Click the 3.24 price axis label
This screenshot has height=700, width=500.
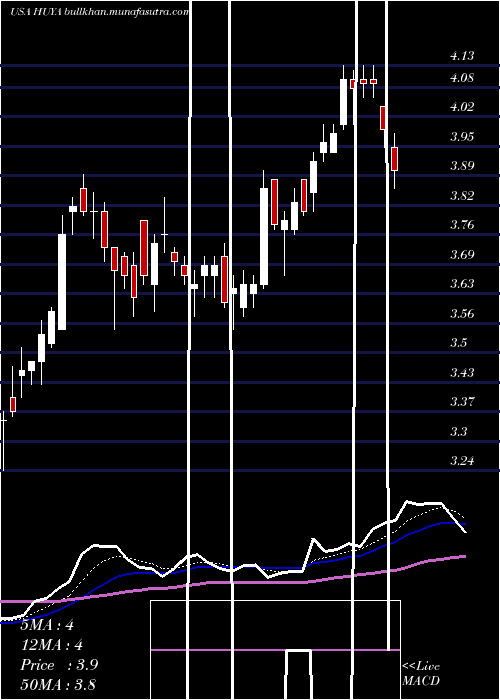coord(462,461)
